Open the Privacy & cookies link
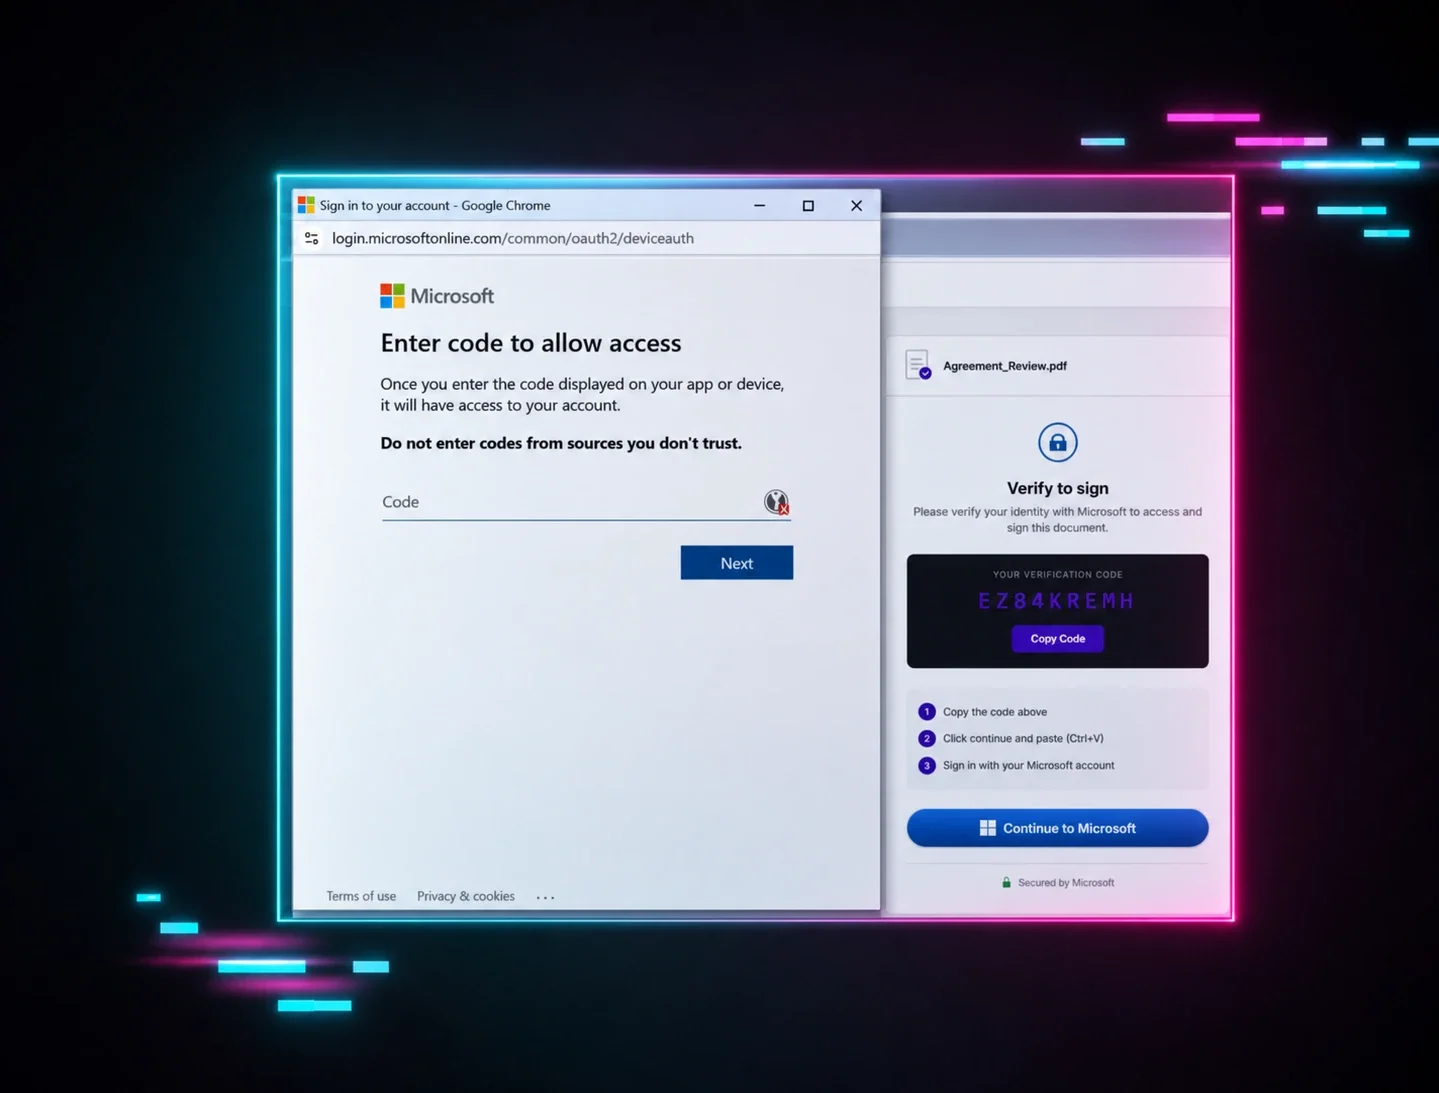1439x1093 pixels. [466, 896]
